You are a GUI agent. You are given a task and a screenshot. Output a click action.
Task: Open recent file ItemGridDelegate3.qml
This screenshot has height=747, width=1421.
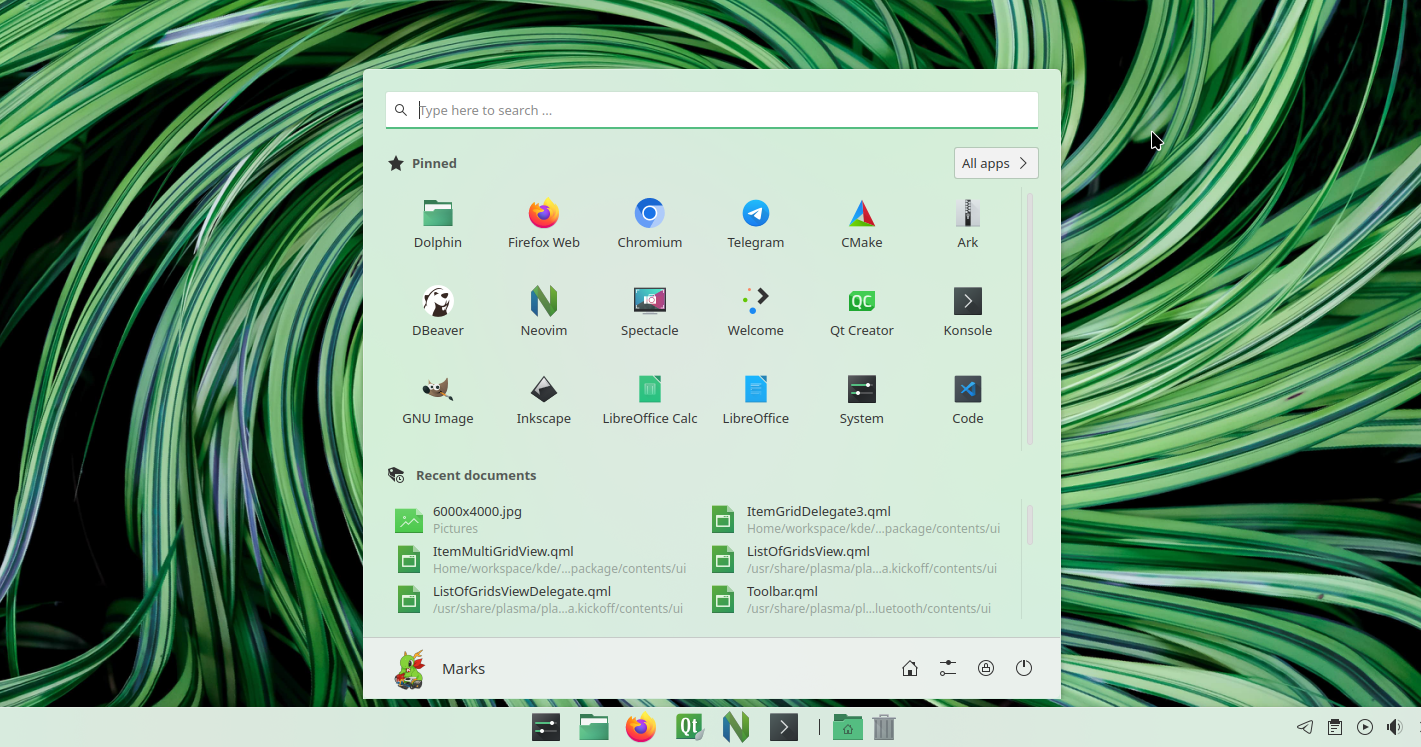click(x=857, y=520)
